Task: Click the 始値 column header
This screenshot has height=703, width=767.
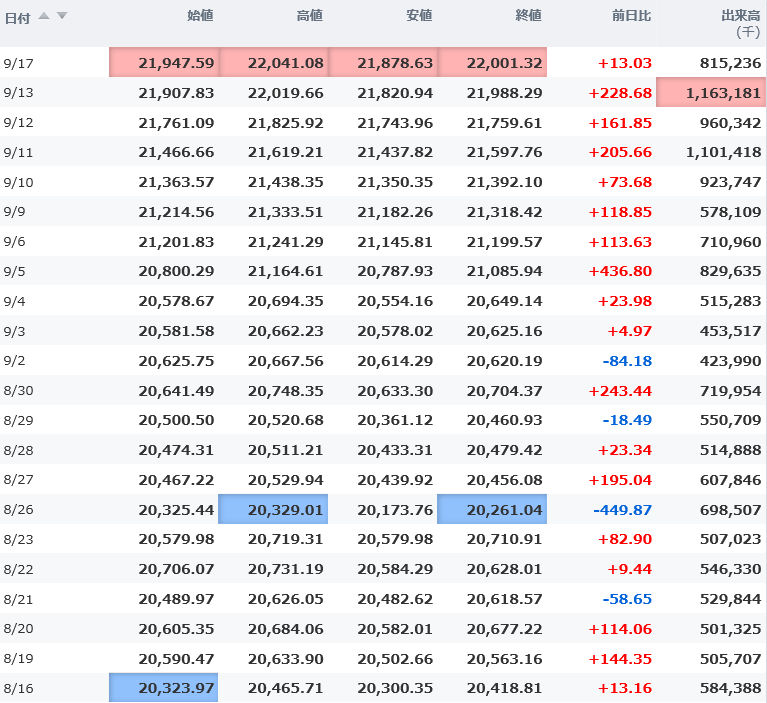Action: click(200, 16)
